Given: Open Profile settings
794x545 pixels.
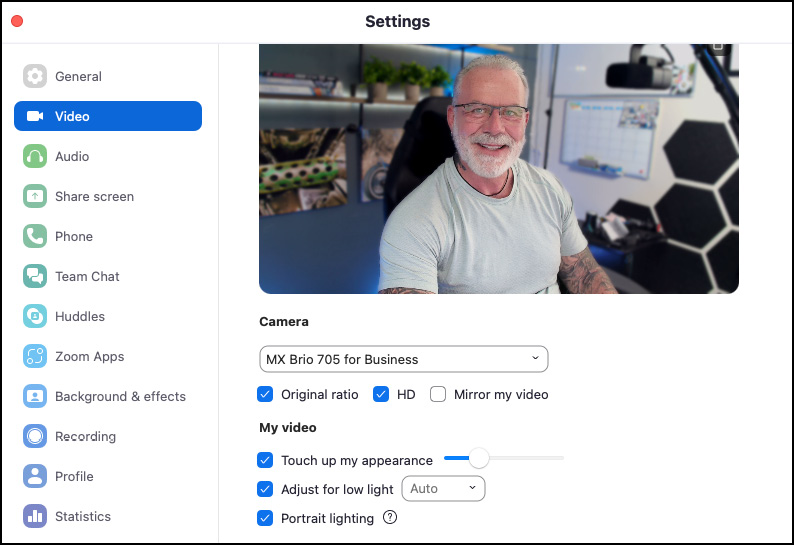Looking at the screenshot, I should click(x=108, y=476).
